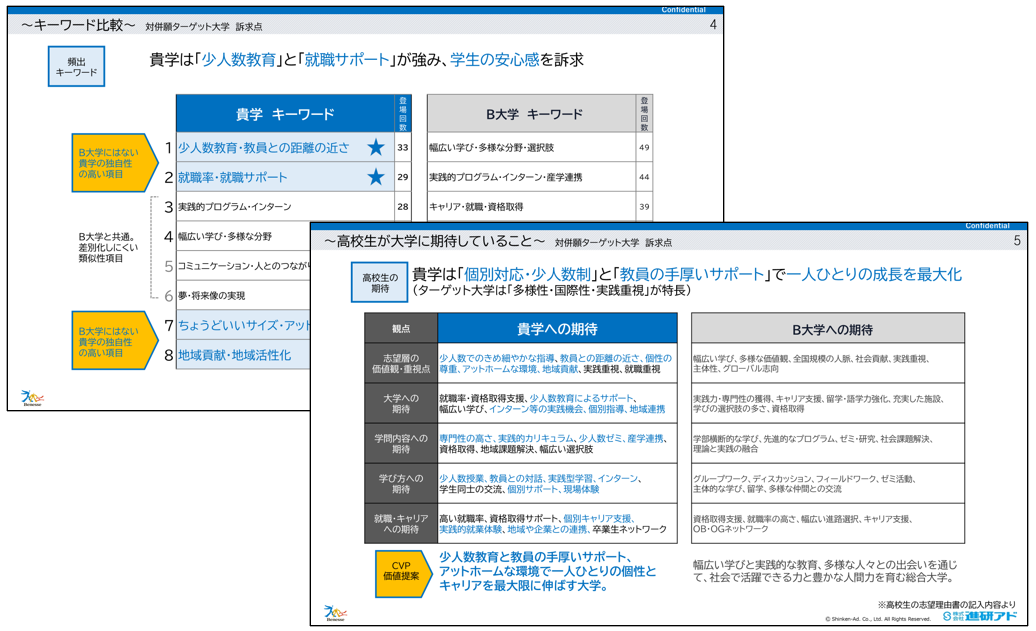Select the B大学 キーワード table header
Screen dimensions: 1036x631
click(532, 115)
